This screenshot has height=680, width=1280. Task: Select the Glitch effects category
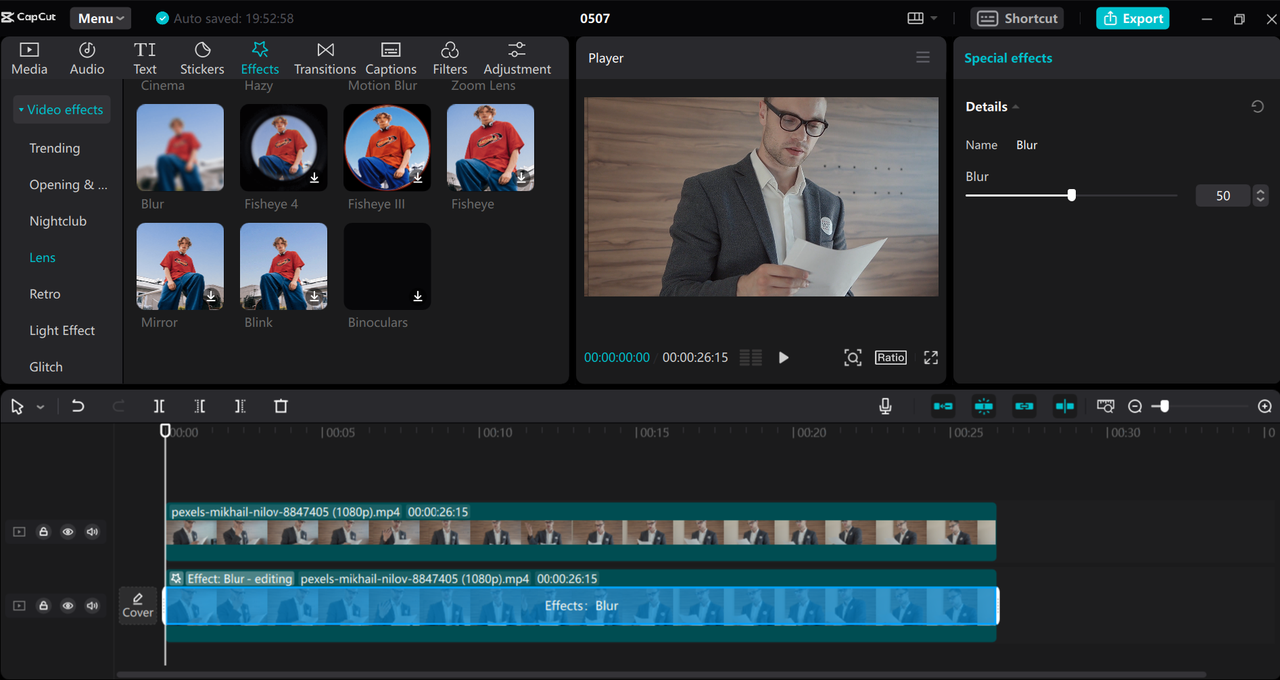coord(46,367)
